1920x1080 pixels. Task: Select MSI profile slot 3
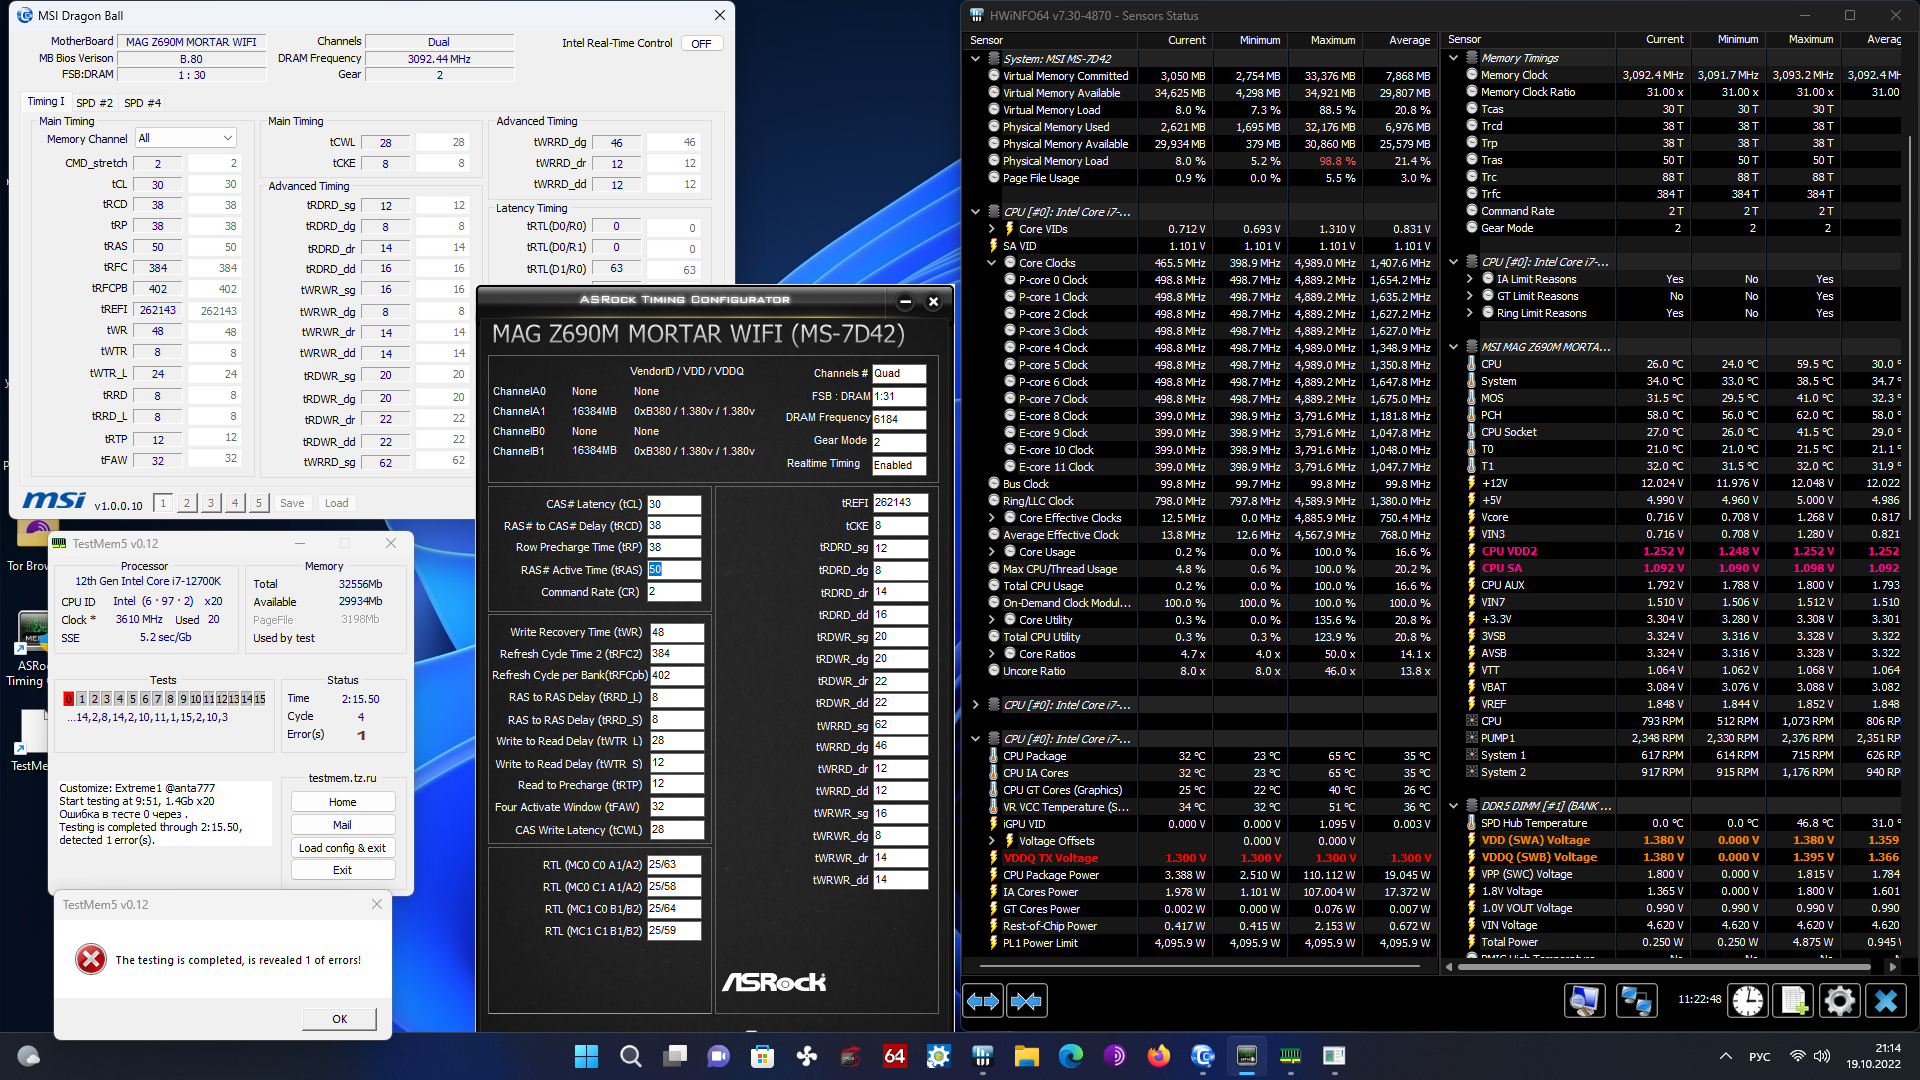(x=210, y=504)
